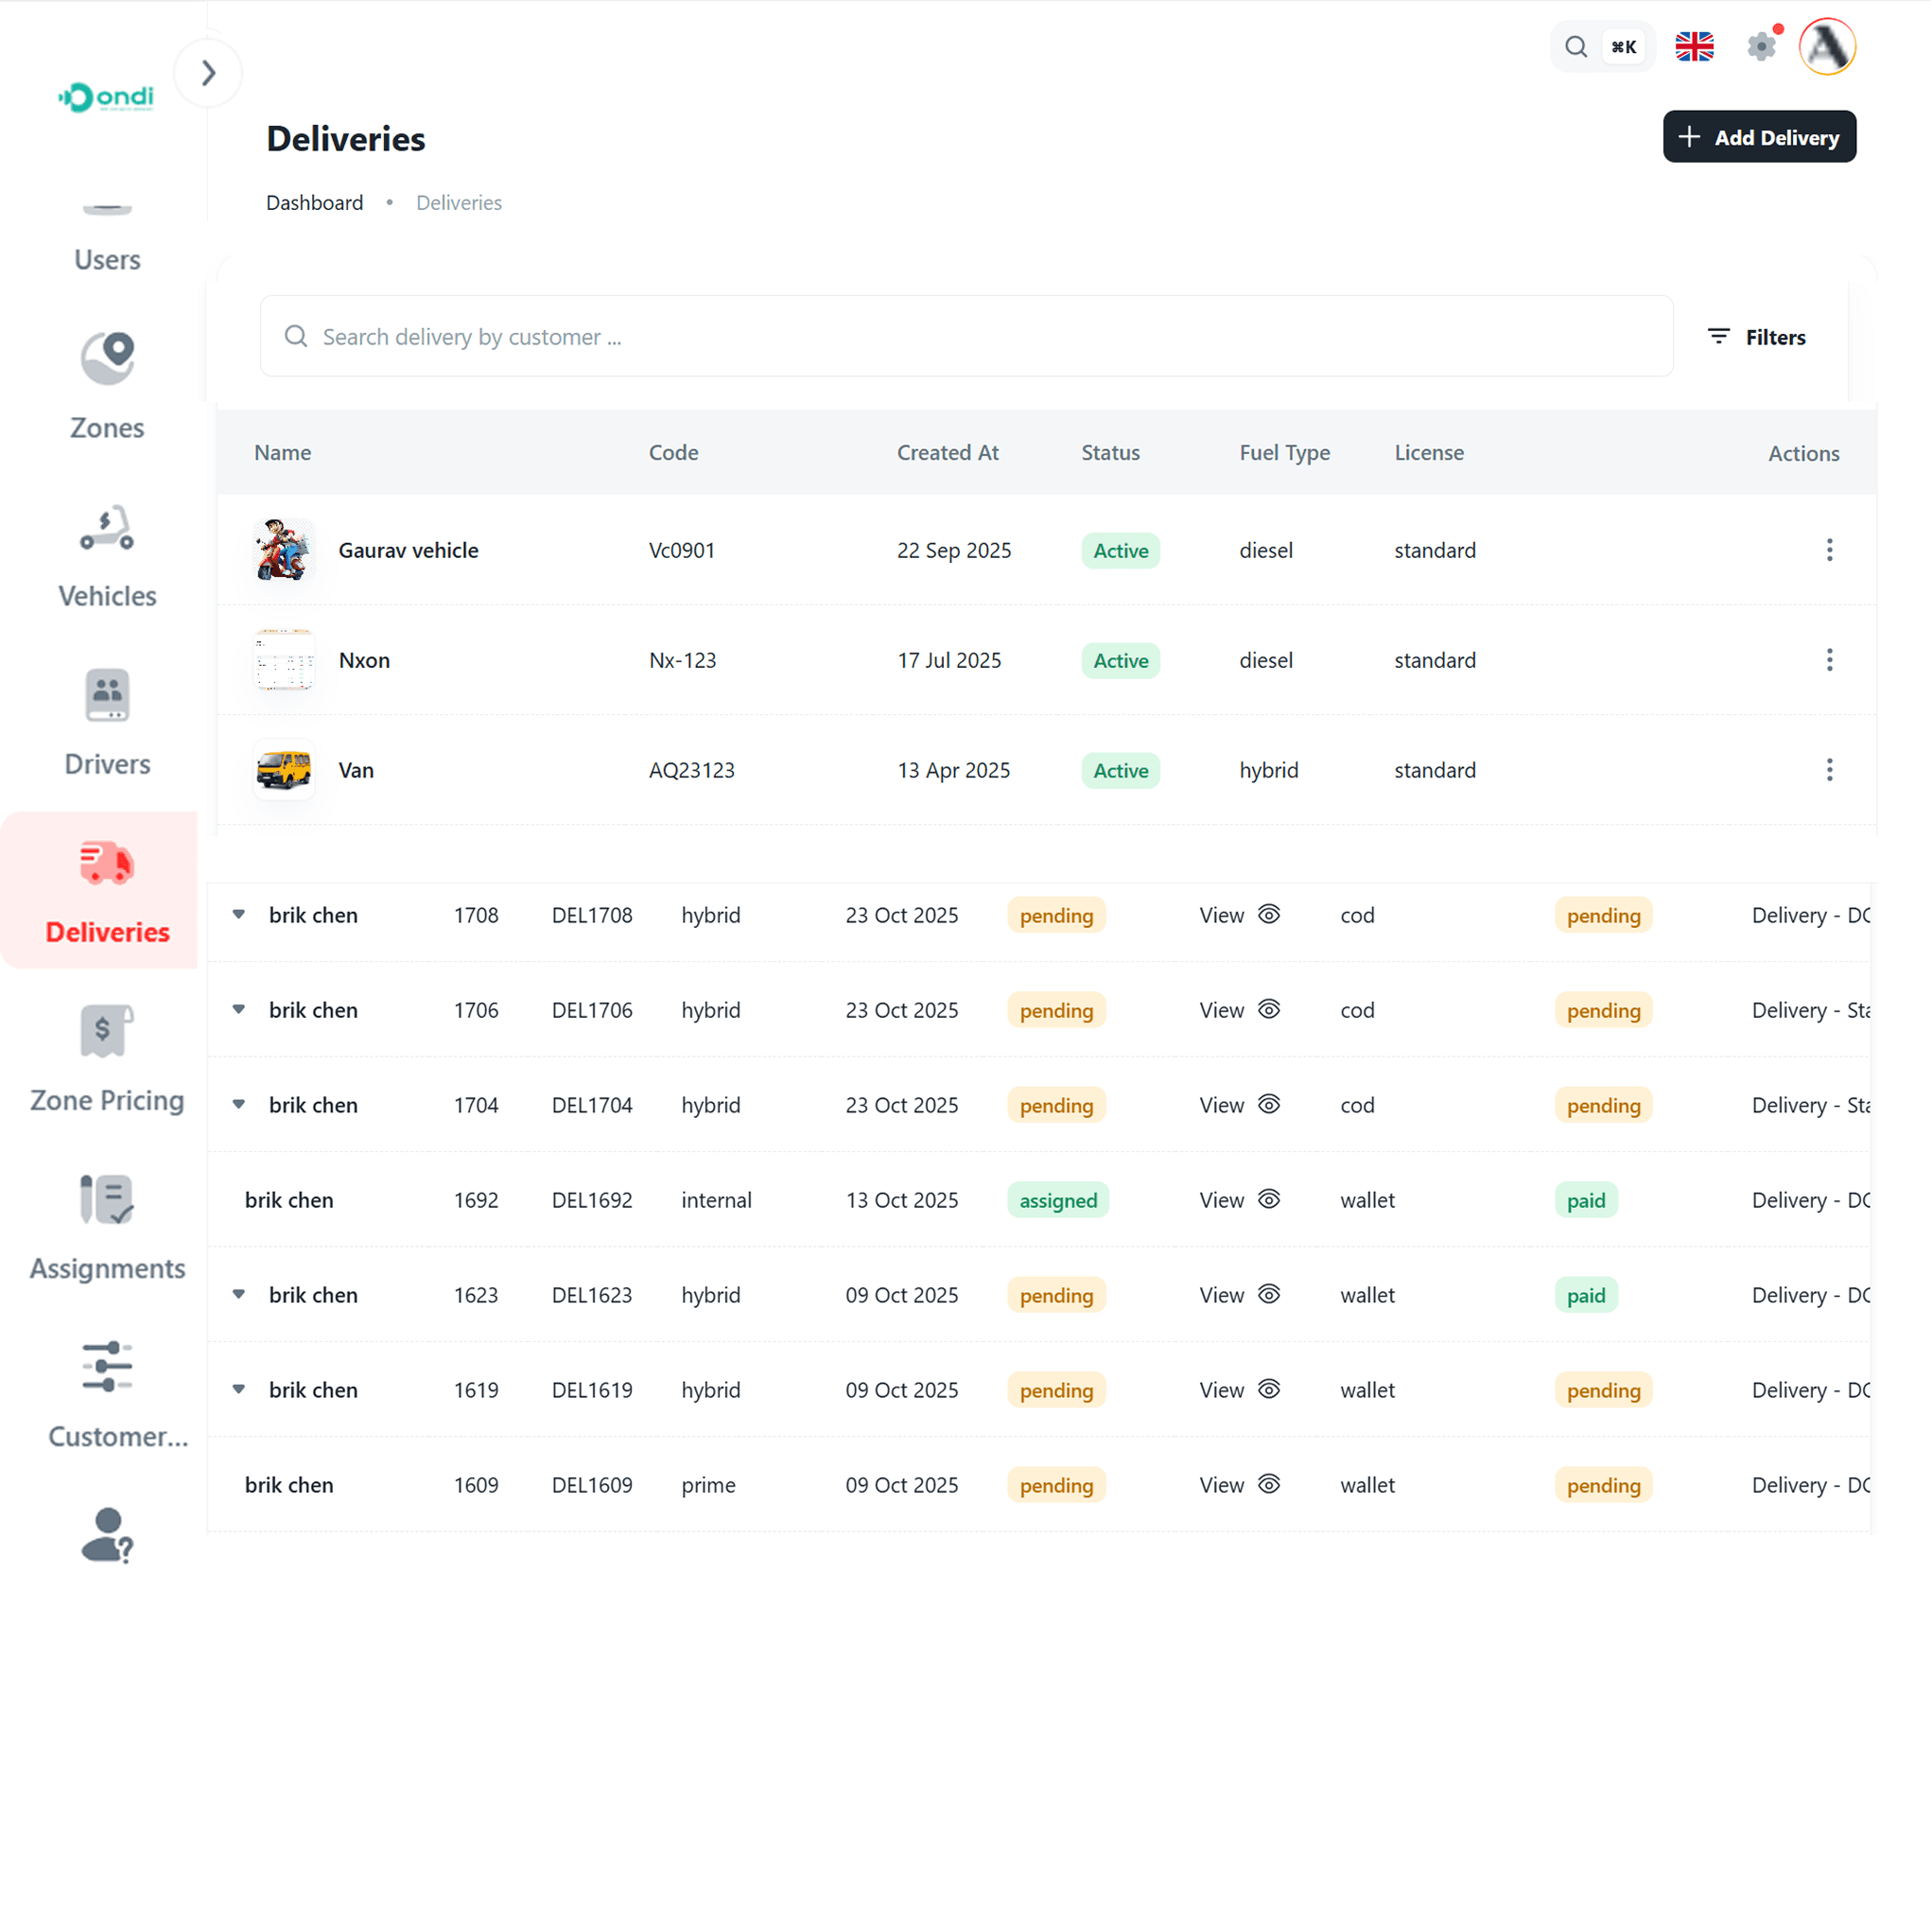The height and width of the screenshot is (1922, 1932).
Task: Click the settings gear icon
Action: coord(1760,46)
